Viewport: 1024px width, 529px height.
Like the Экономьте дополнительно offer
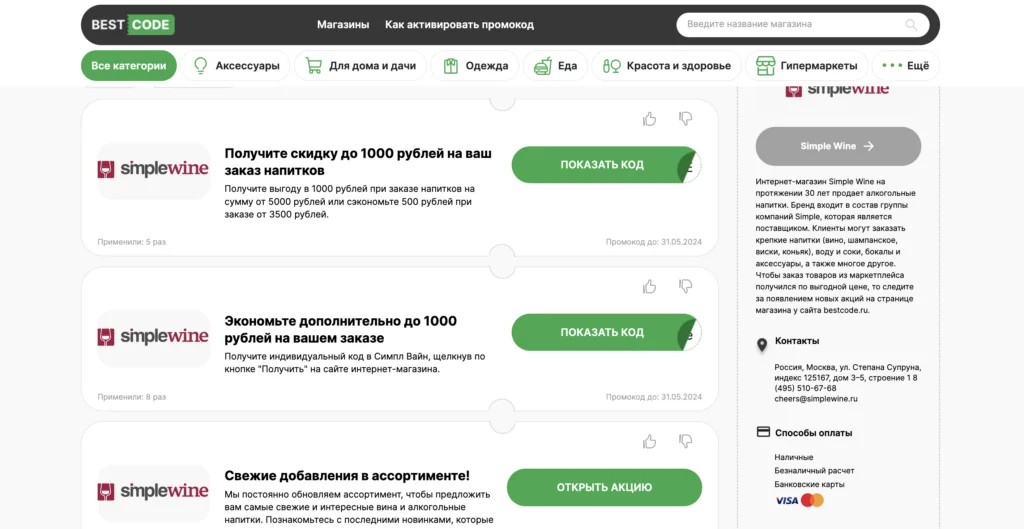click(x=649, y=286)
